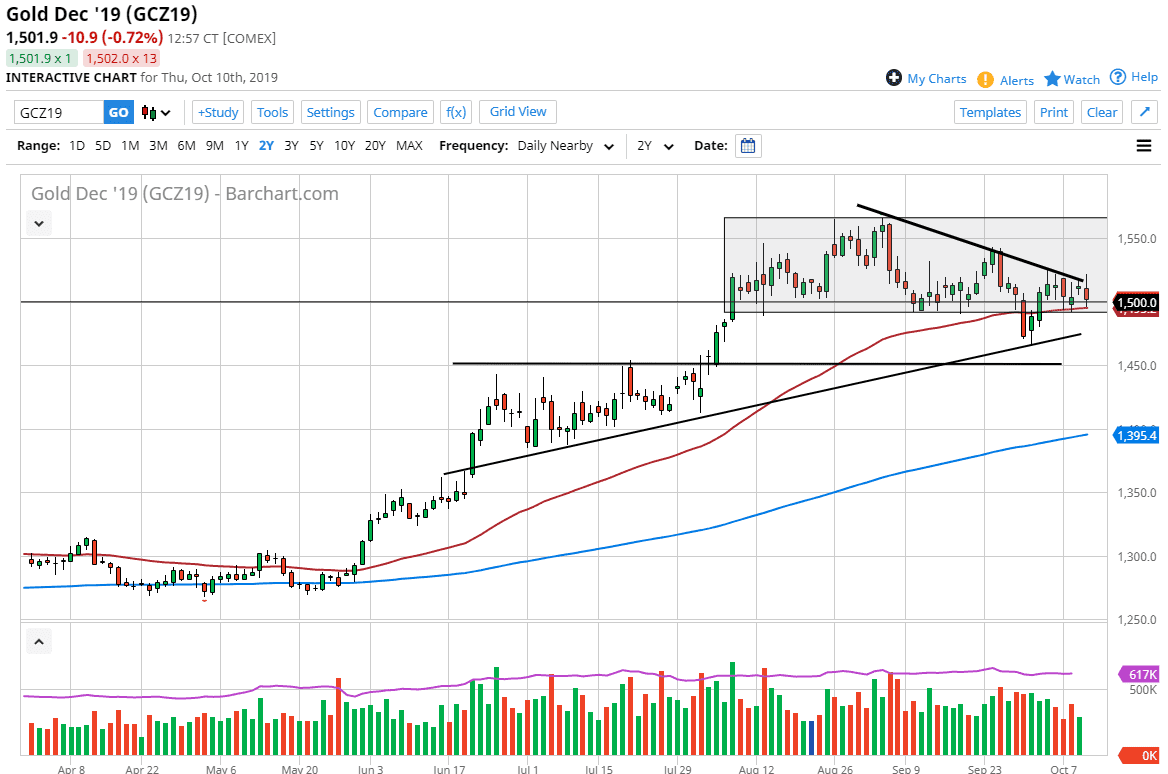Select the MAX range option
The height and width of the screenshot is (774, 1168).
click(409, 146)
